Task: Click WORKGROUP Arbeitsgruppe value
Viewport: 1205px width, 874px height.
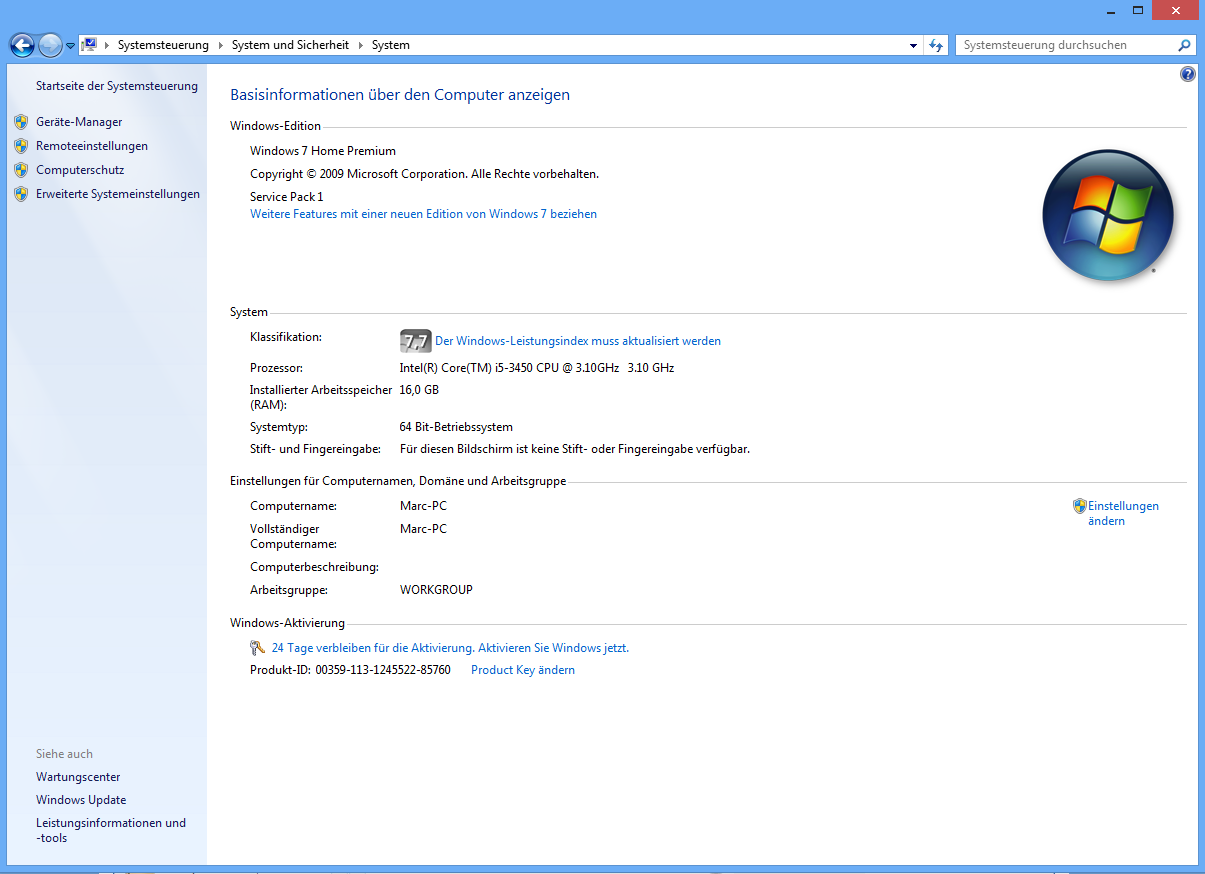Action: (436, 590)
